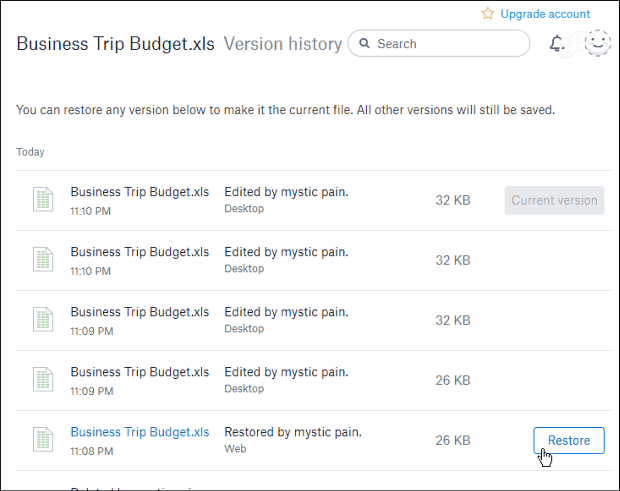Open the blue Business Trip Budget.xls link
The height and width of the screenshot is (491, 620).
(x=140, y=432)
